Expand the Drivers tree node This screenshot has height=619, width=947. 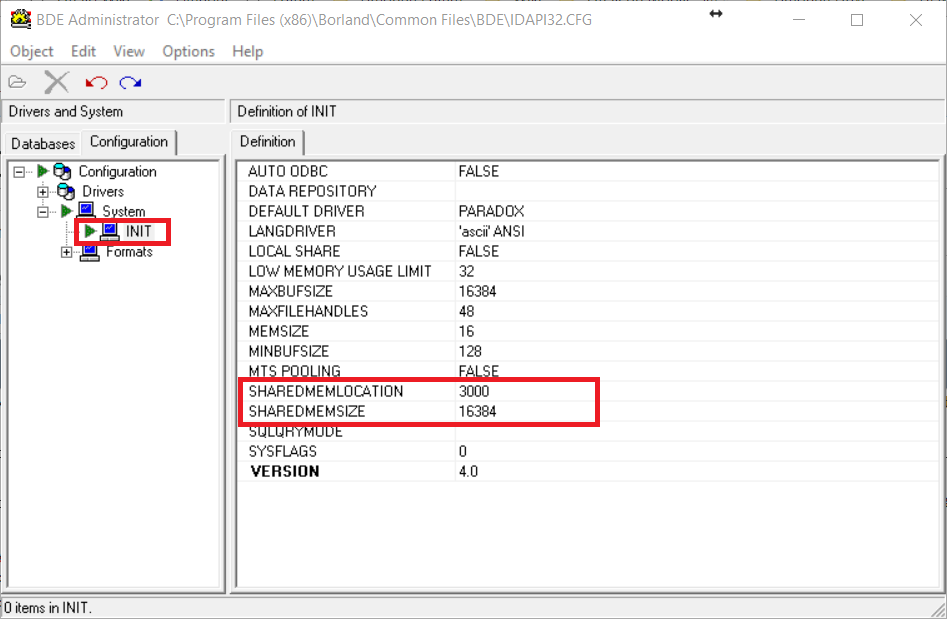(42, 192)
